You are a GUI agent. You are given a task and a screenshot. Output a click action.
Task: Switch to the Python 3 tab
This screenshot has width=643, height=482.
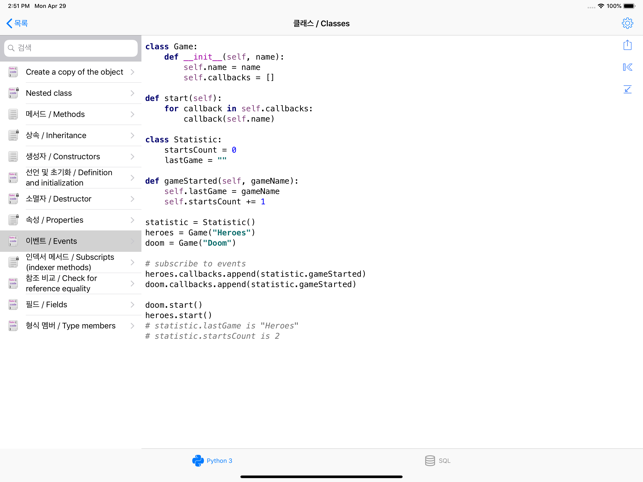click(x=212, y=461)
